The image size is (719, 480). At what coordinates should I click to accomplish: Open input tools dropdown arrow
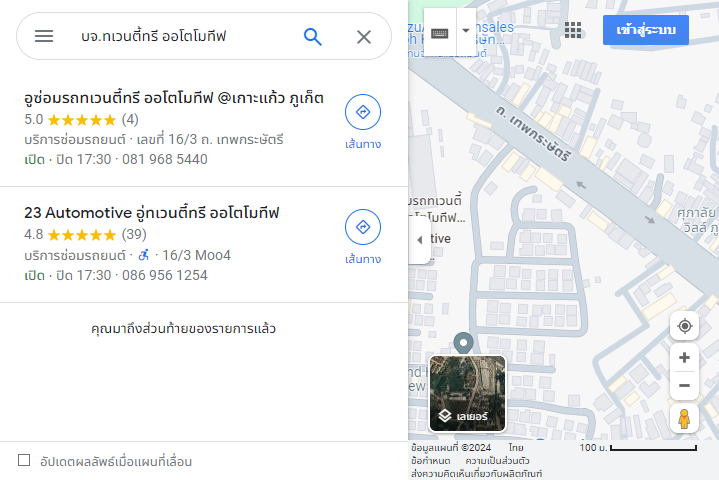point(466,31)
